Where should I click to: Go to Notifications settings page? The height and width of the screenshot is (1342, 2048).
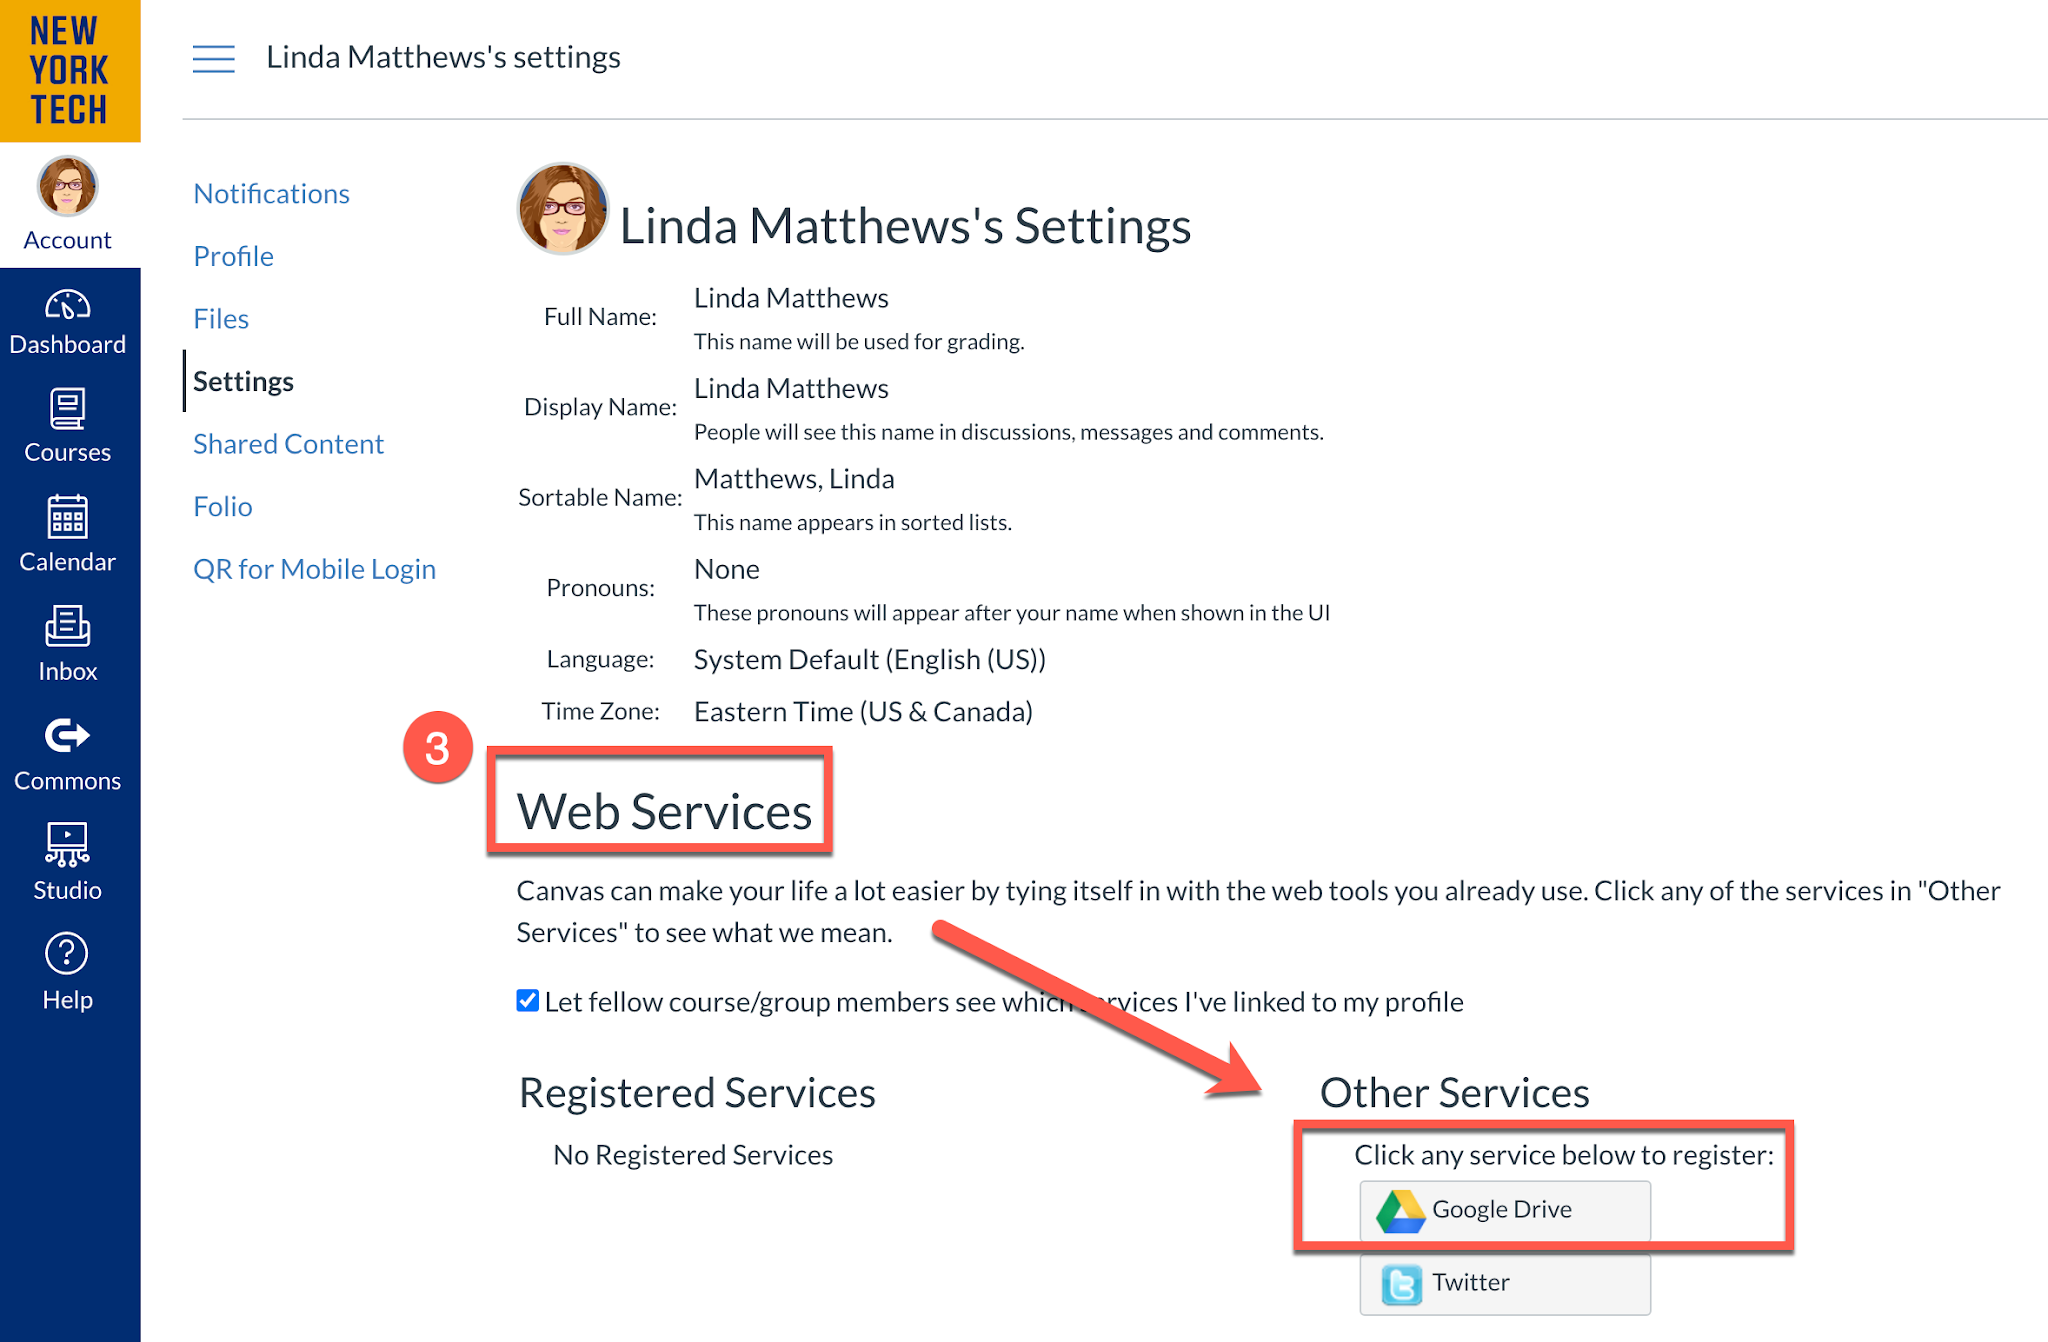click(271, 193)
